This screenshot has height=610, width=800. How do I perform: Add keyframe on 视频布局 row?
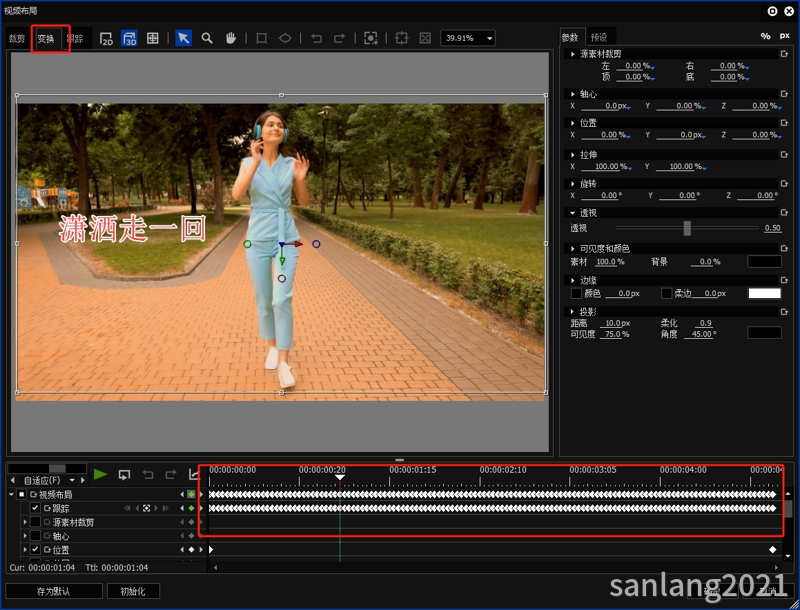click(191, 494)
